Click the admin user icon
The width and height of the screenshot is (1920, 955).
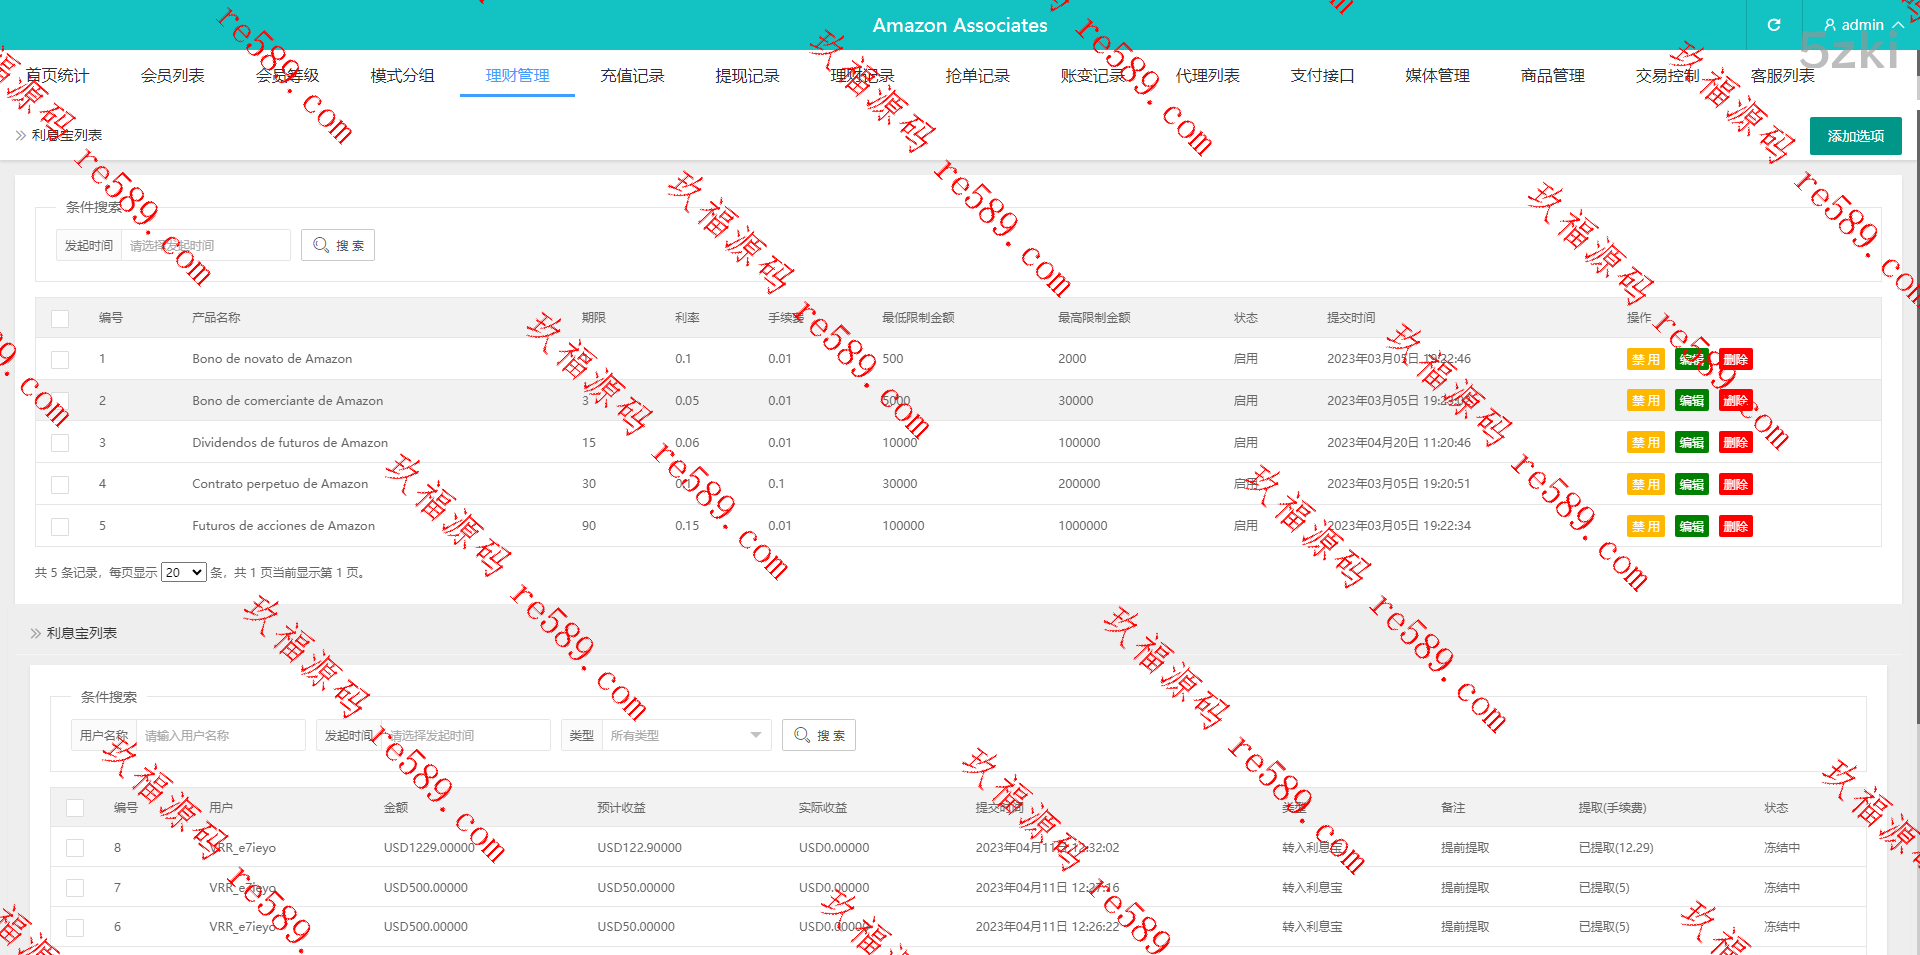point(1830,25)
